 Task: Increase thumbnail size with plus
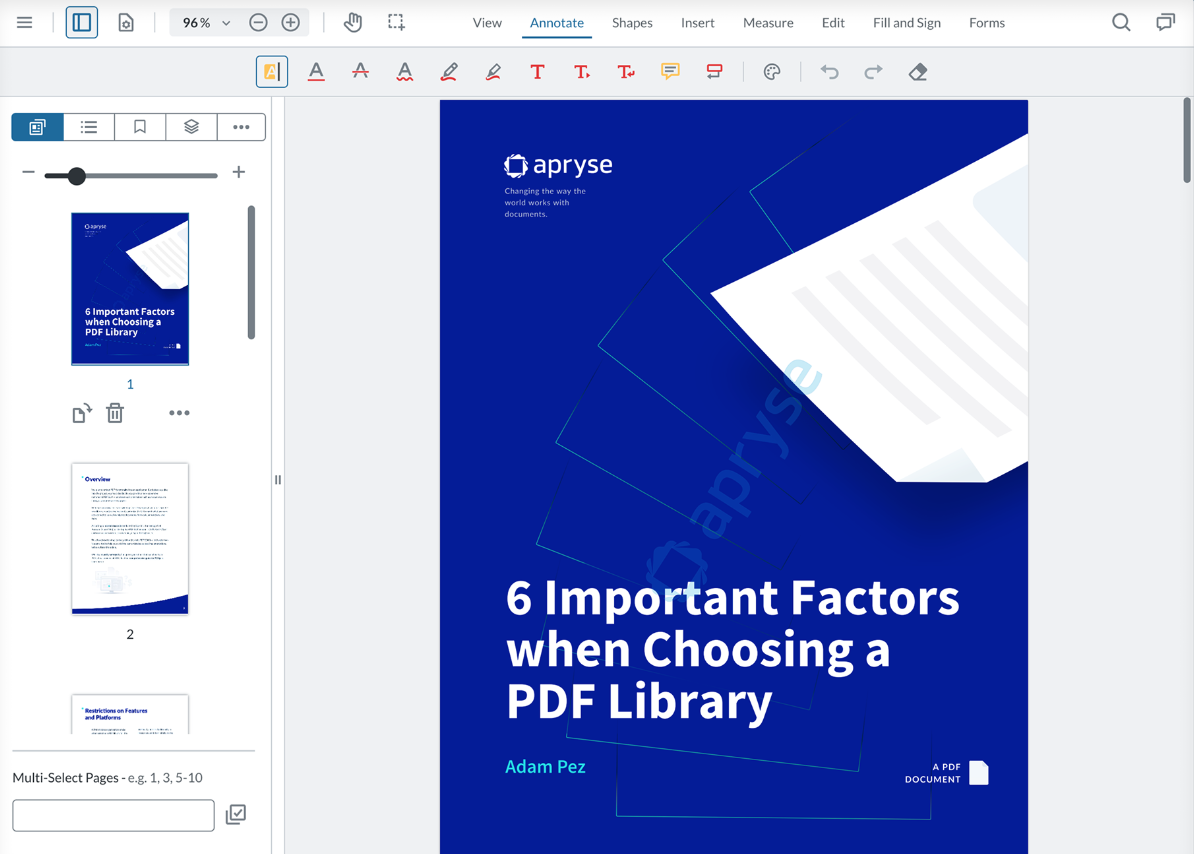pyautogui.click(x=238, y=172)
